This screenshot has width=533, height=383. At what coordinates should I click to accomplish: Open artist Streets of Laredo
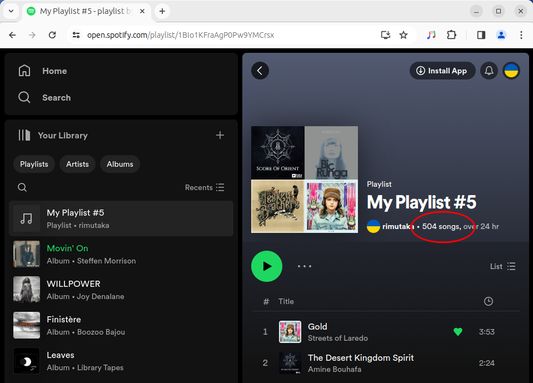(338, 338)
